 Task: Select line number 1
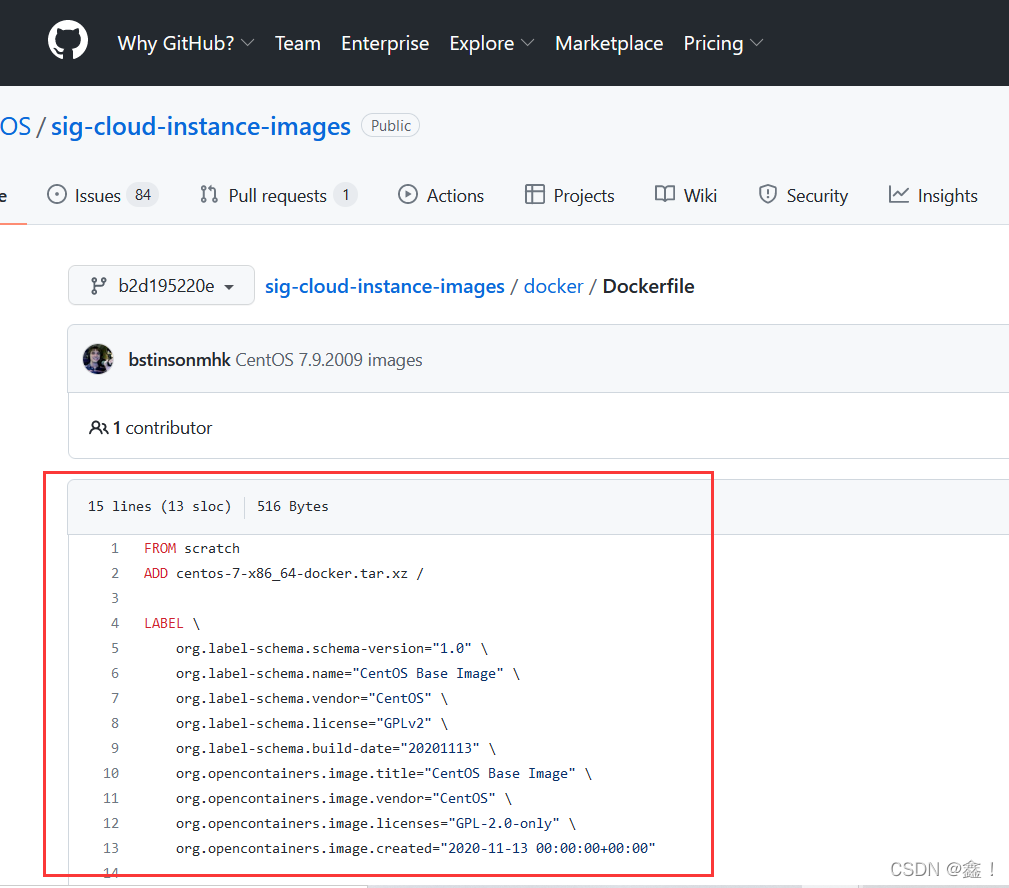pos(115,548)
